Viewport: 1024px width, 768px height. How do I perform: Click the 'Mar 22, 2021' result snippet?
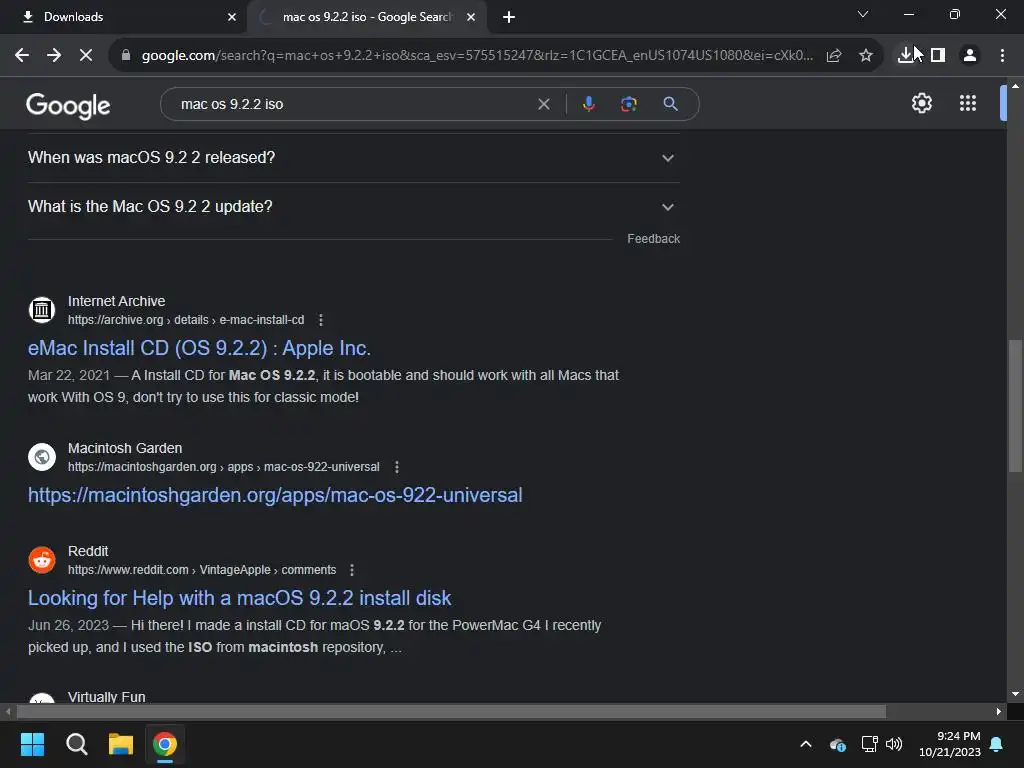[323, 386]
